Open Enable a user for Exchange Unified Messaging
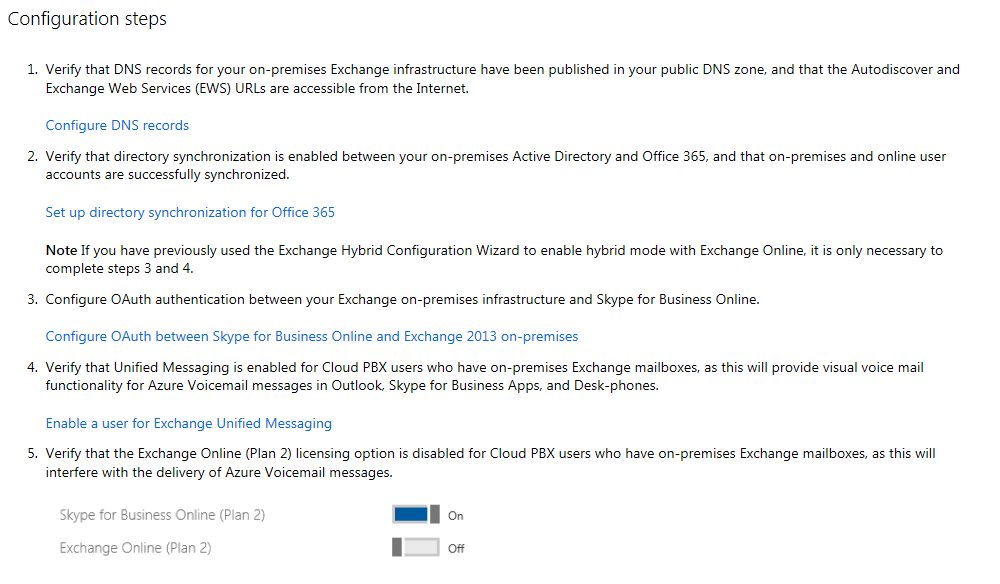The width and height of the screenshot is (1000, 584). click(x=188, y=423)
